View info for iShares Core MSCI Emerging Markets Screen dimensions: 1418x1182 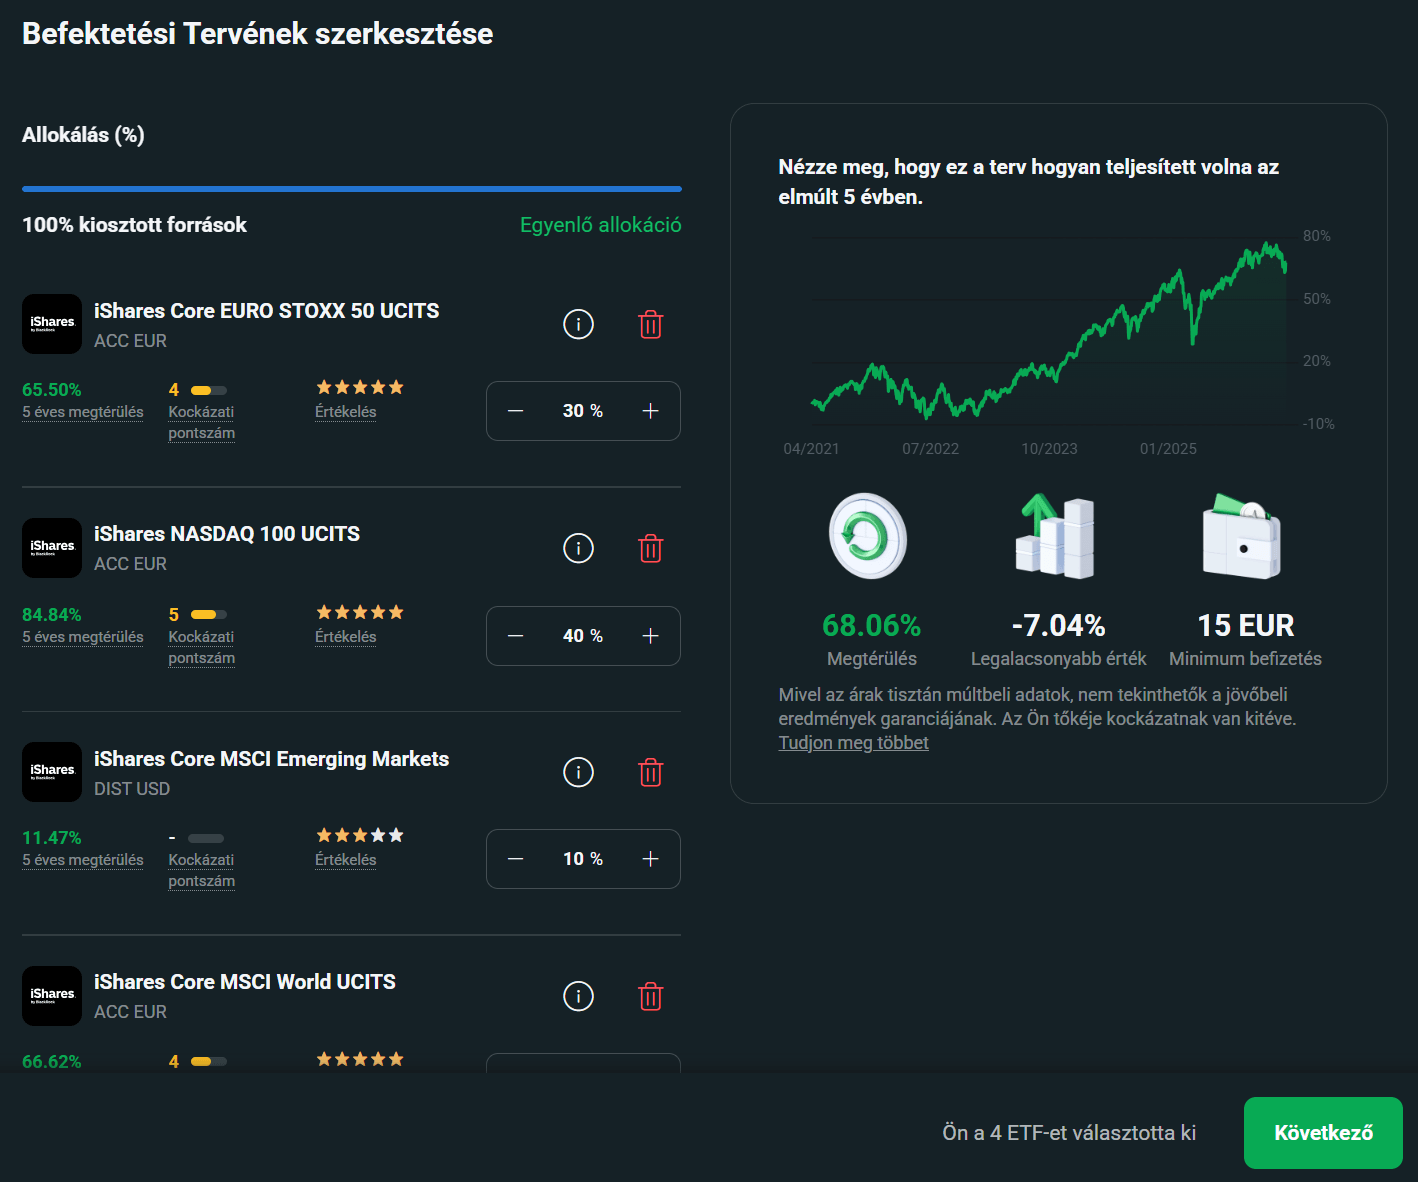point(578,772)
